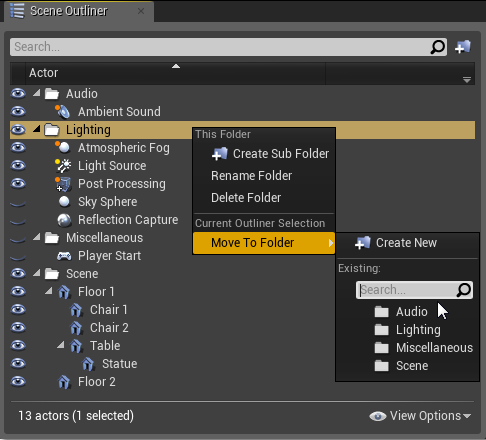Screen dimensions: 486x440
Task: Click magnifier icon in submenu search box
Action: (x=464, y=290)
